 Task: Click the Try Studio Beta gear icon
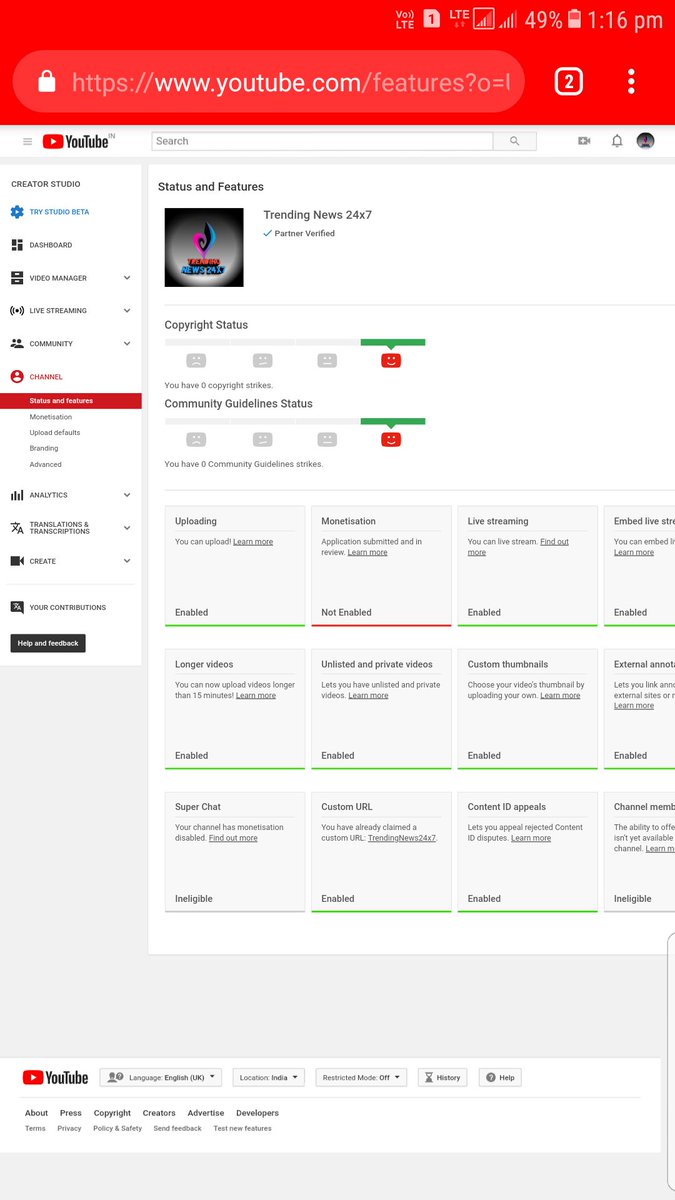point(17,212)
